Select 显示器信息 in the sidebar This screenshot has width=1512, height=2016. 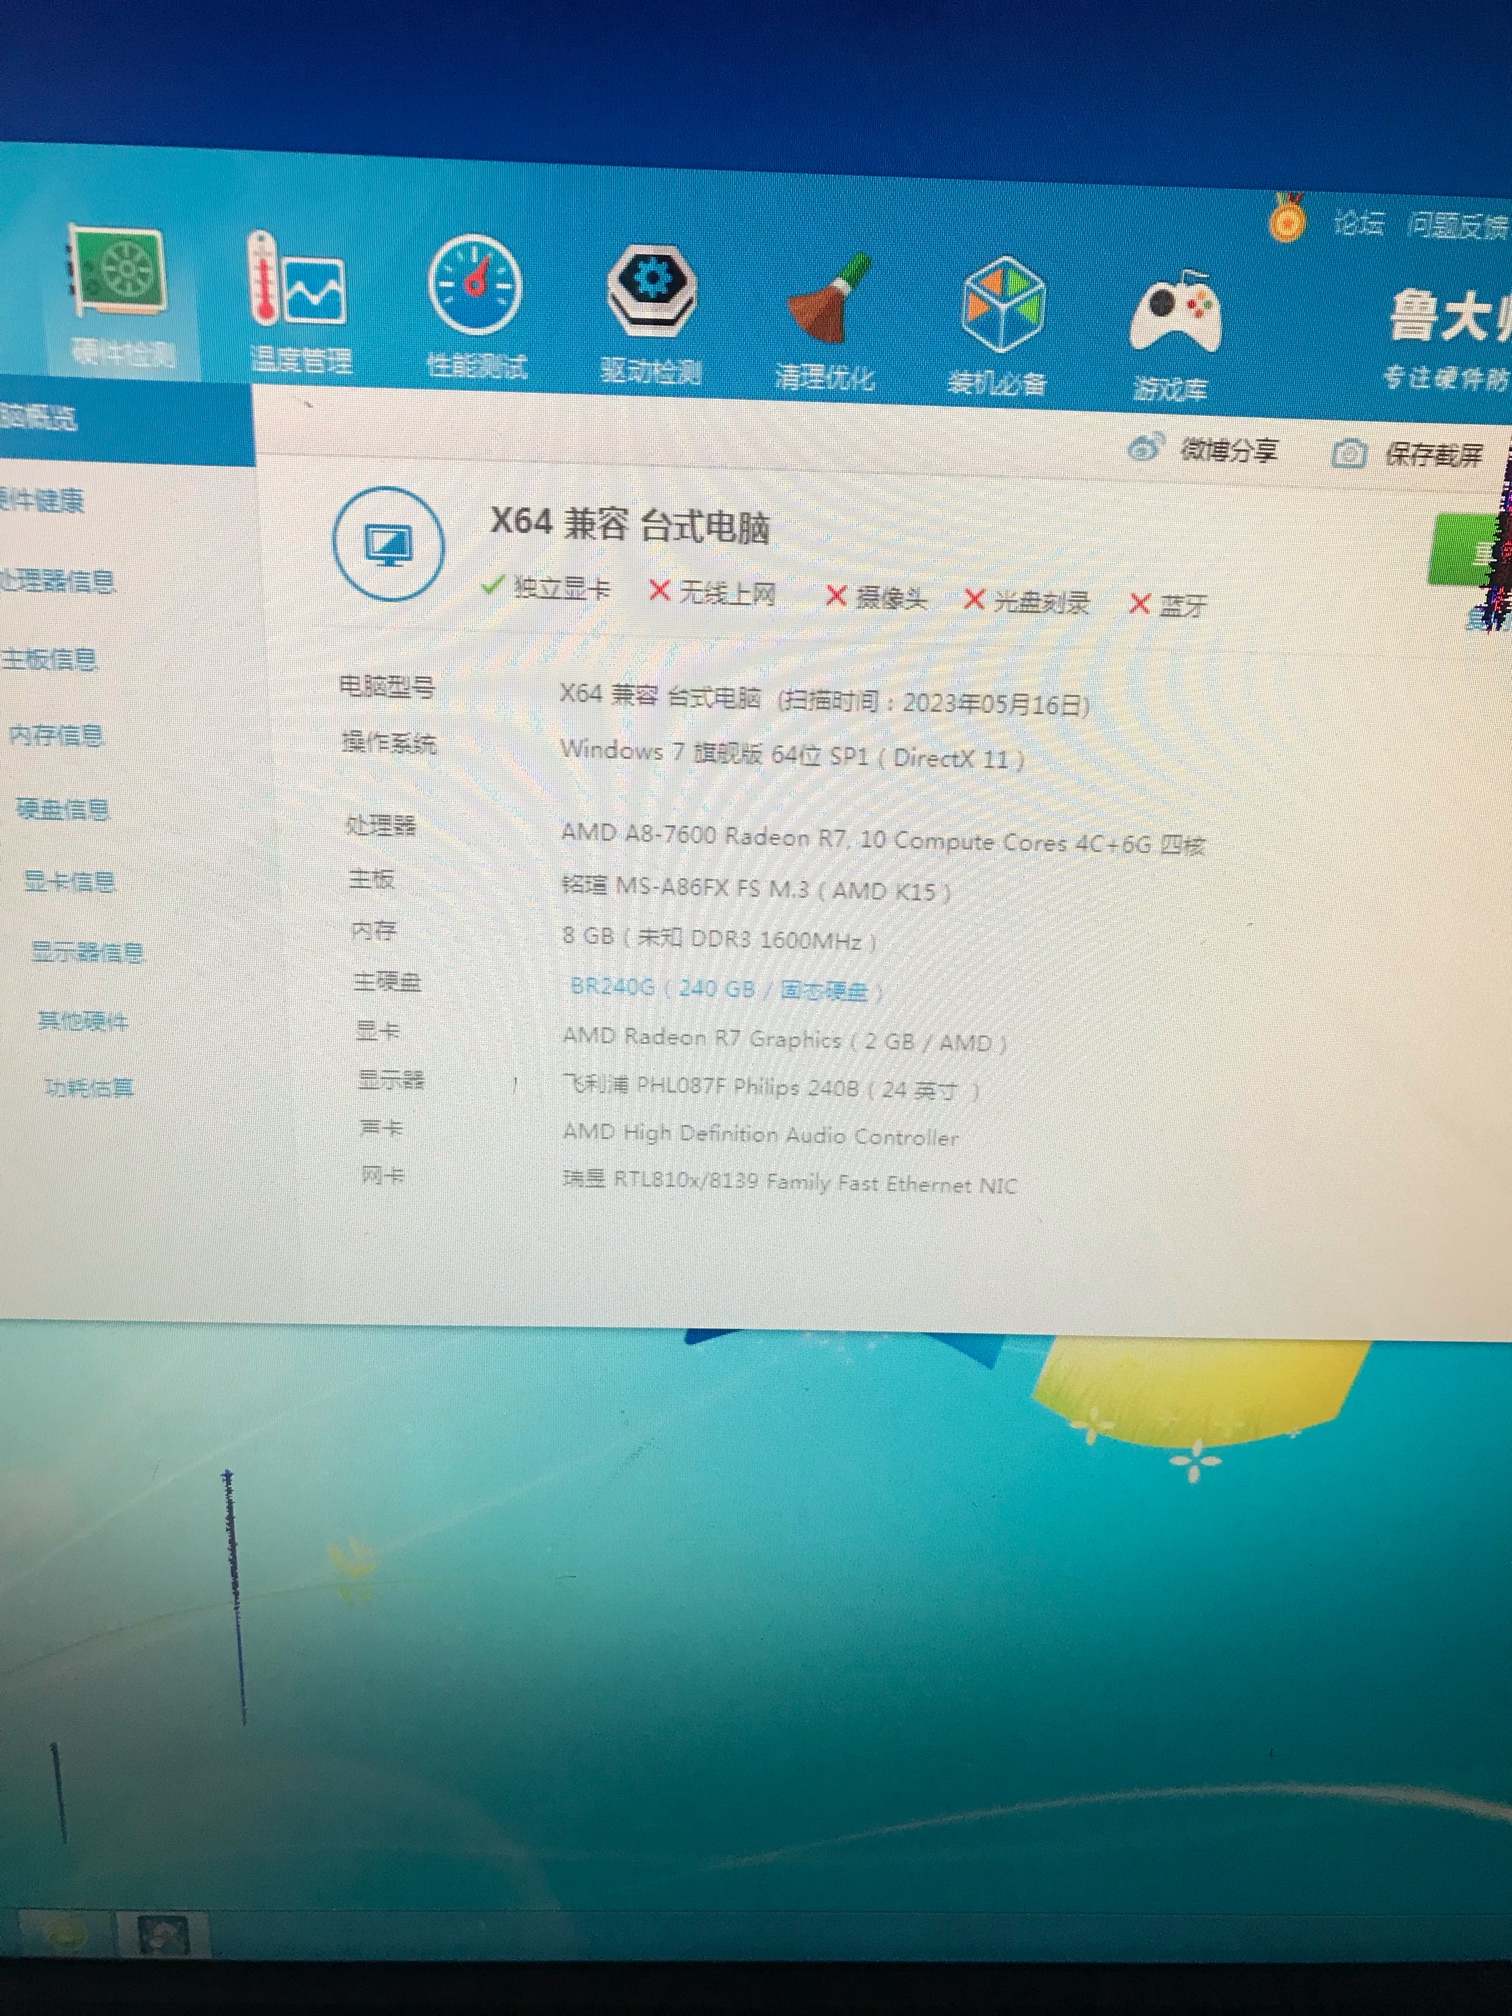point(88,952)
